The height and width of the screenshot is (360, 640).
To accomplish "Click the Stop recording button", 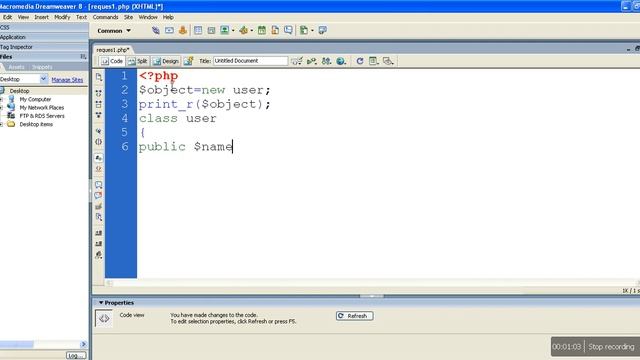I will pos(611,347).
